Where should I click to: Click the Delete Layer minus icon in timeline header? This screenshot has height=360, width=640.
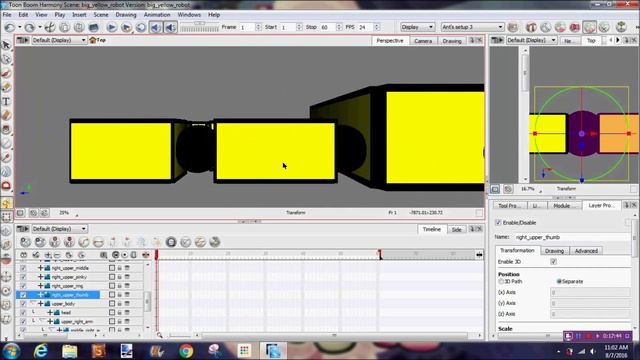(57, 255)
